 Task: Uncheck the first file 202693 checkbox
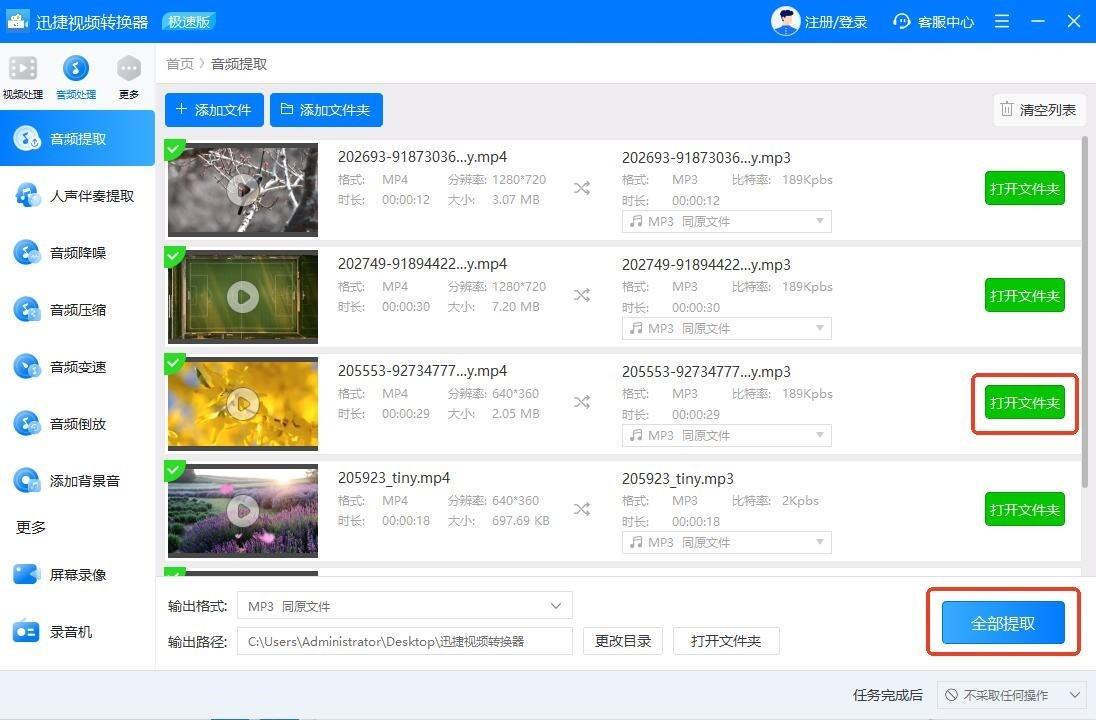click(x=174, y=149)
